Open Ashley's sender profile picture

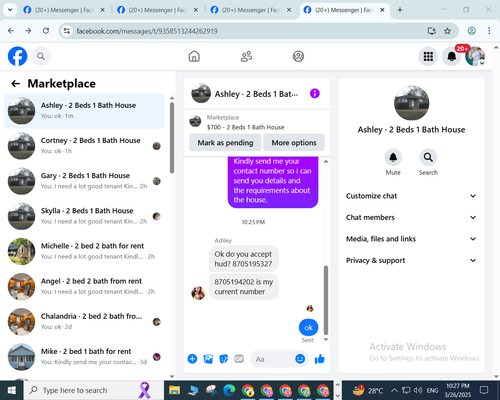coord(198,293)
